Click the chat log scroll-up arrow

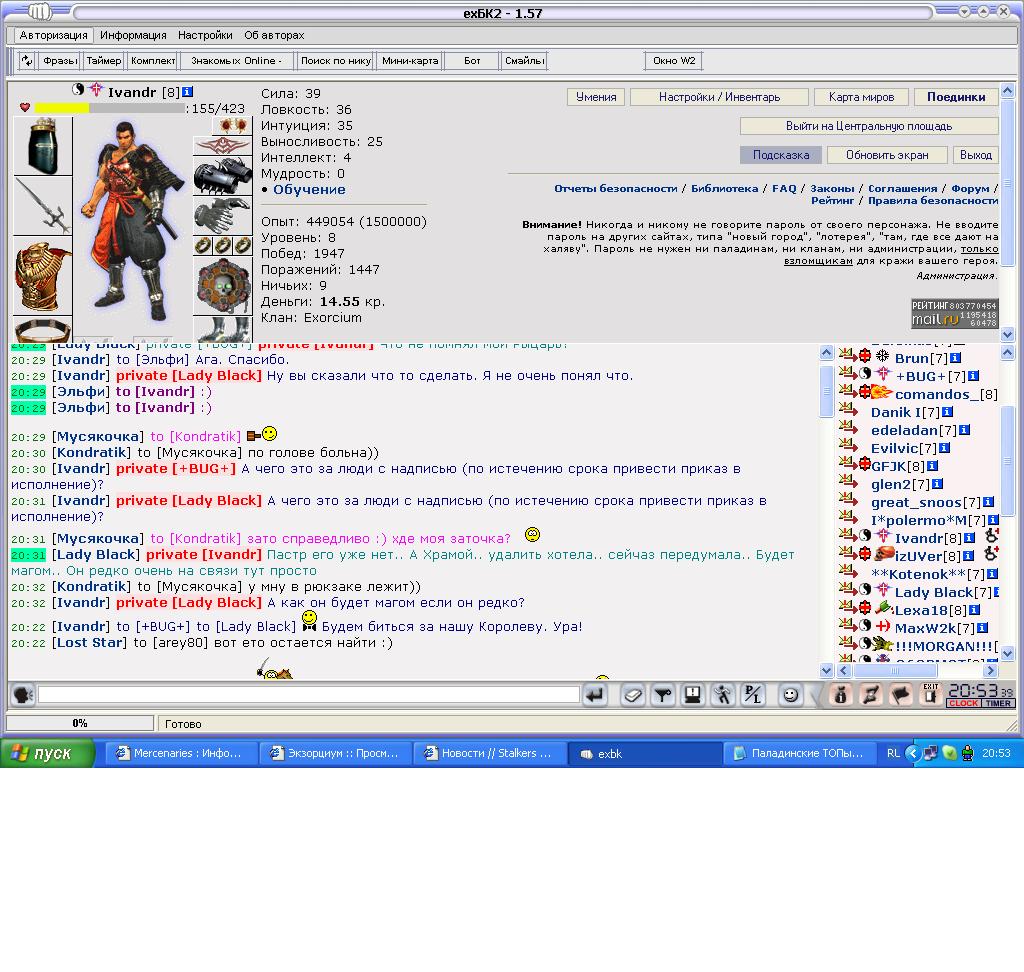[826, 353]
